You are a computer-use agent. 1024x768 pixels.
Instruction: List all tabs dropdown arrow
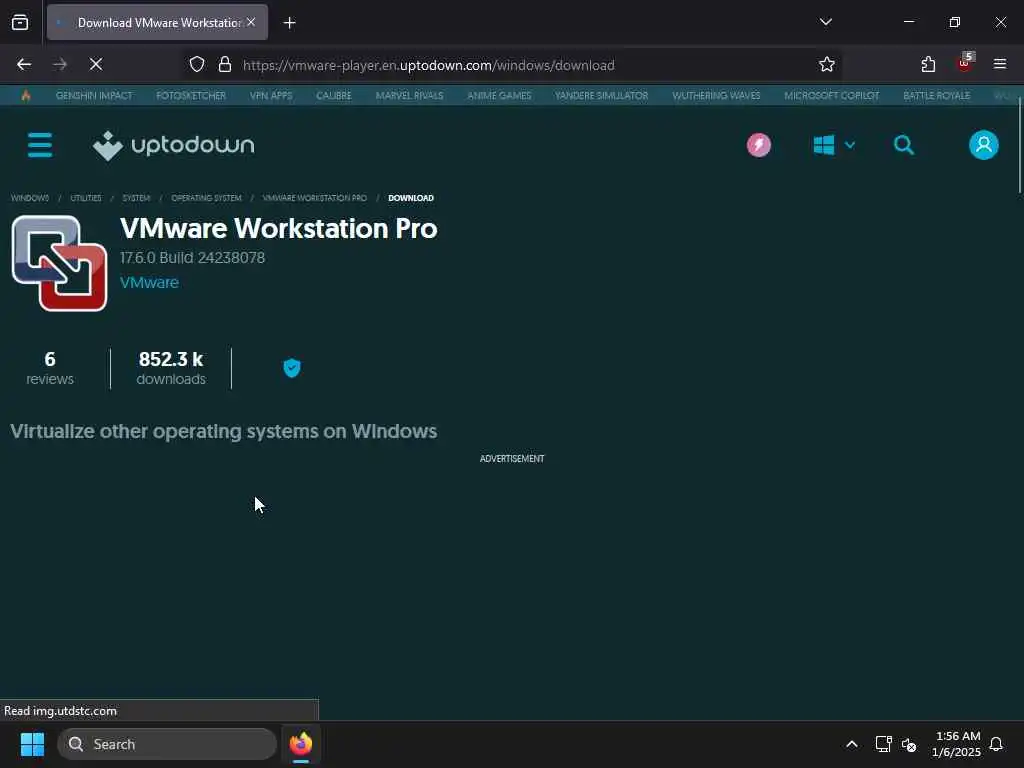(825, 22)
